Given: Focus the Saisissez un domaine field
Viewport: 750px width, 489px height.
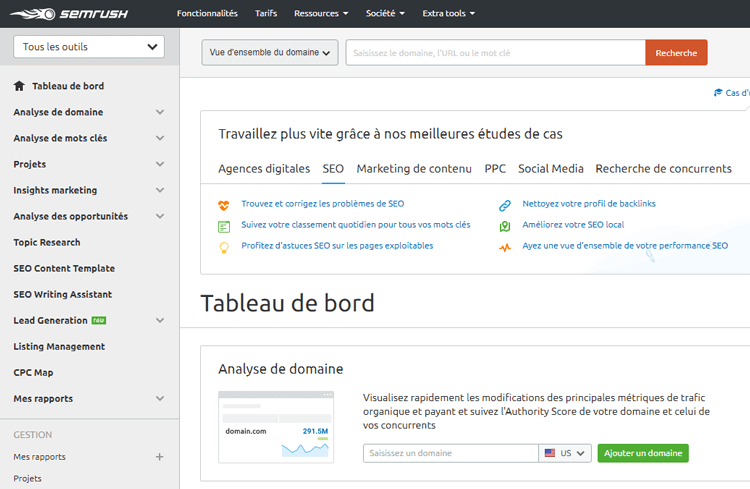Looking at the screenshot, I should click(451, 453).
